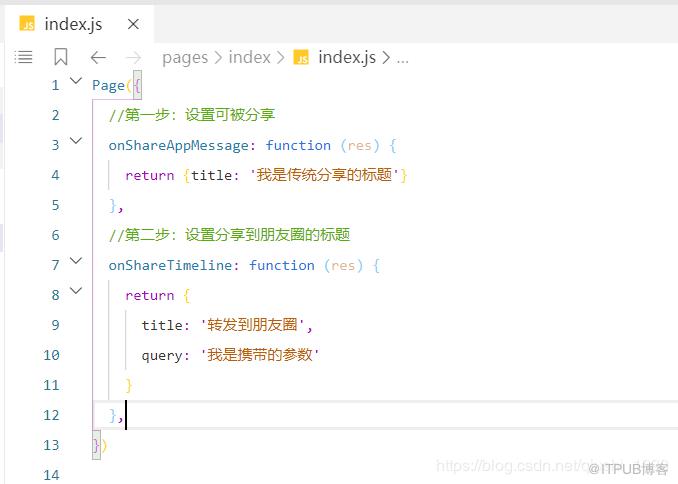Click the closing '})' on line 13

100,445
